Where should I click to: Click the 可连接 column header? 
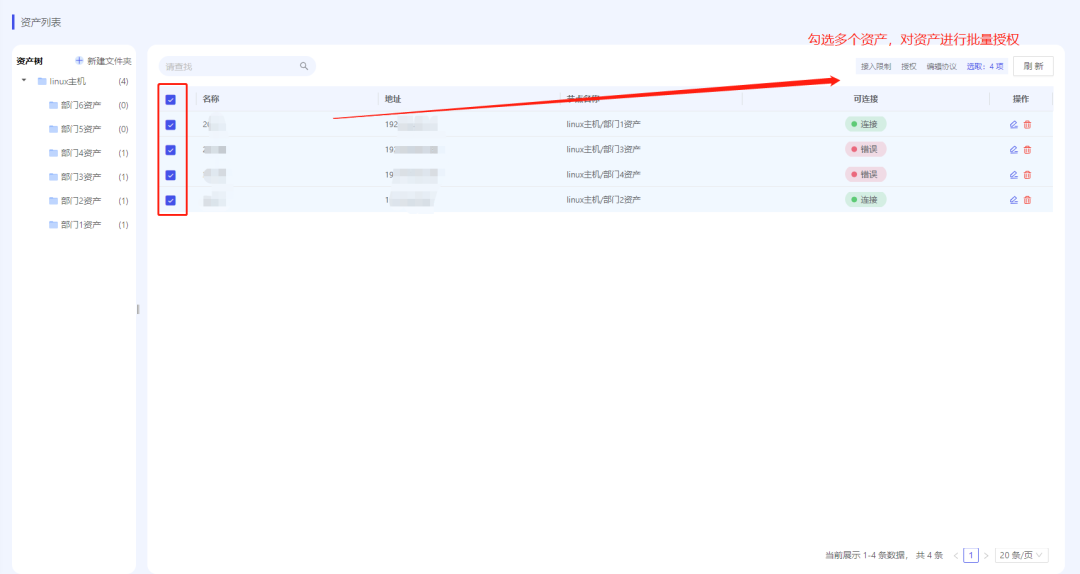866,99
